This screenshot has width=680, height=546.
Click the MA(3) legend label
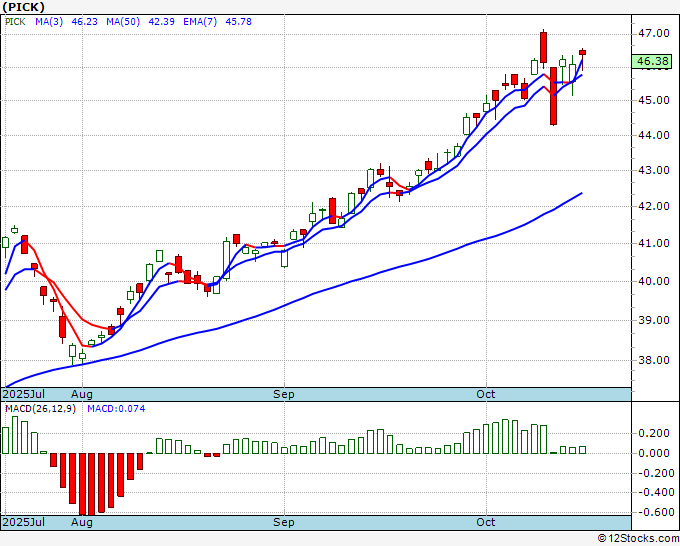[x=49, y=22]
